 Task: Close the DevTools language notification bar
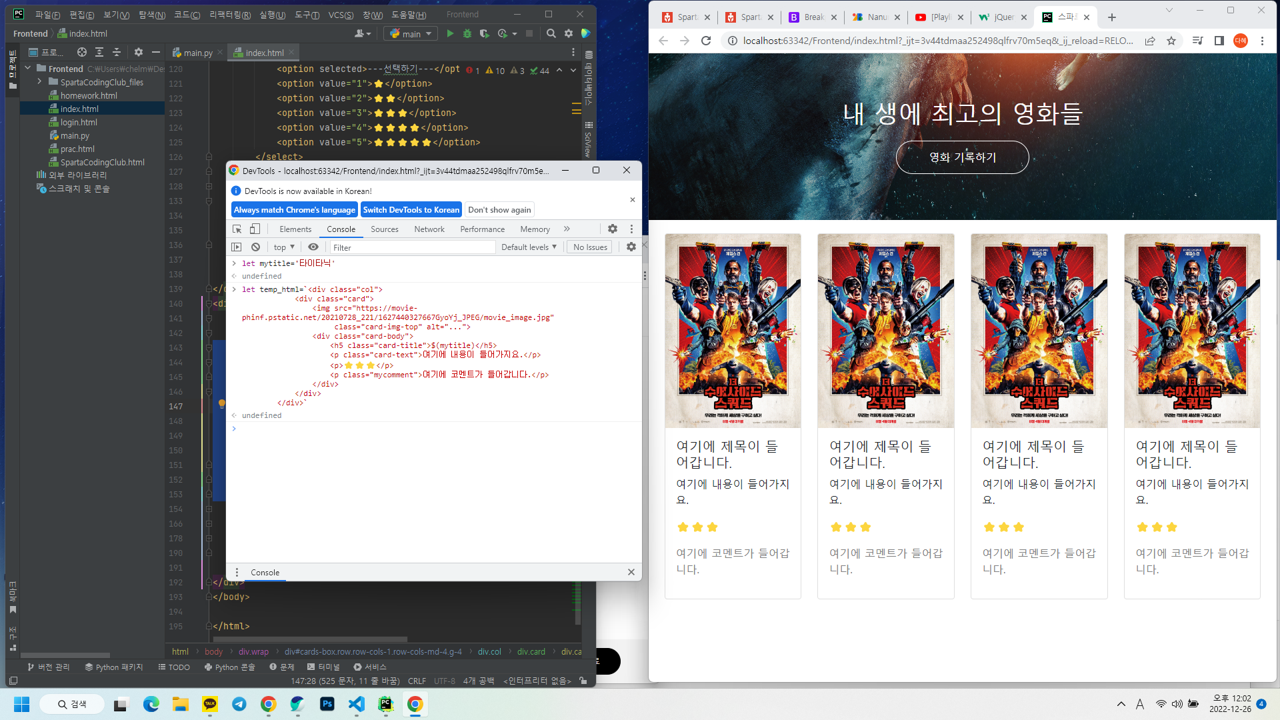(632, 199)
